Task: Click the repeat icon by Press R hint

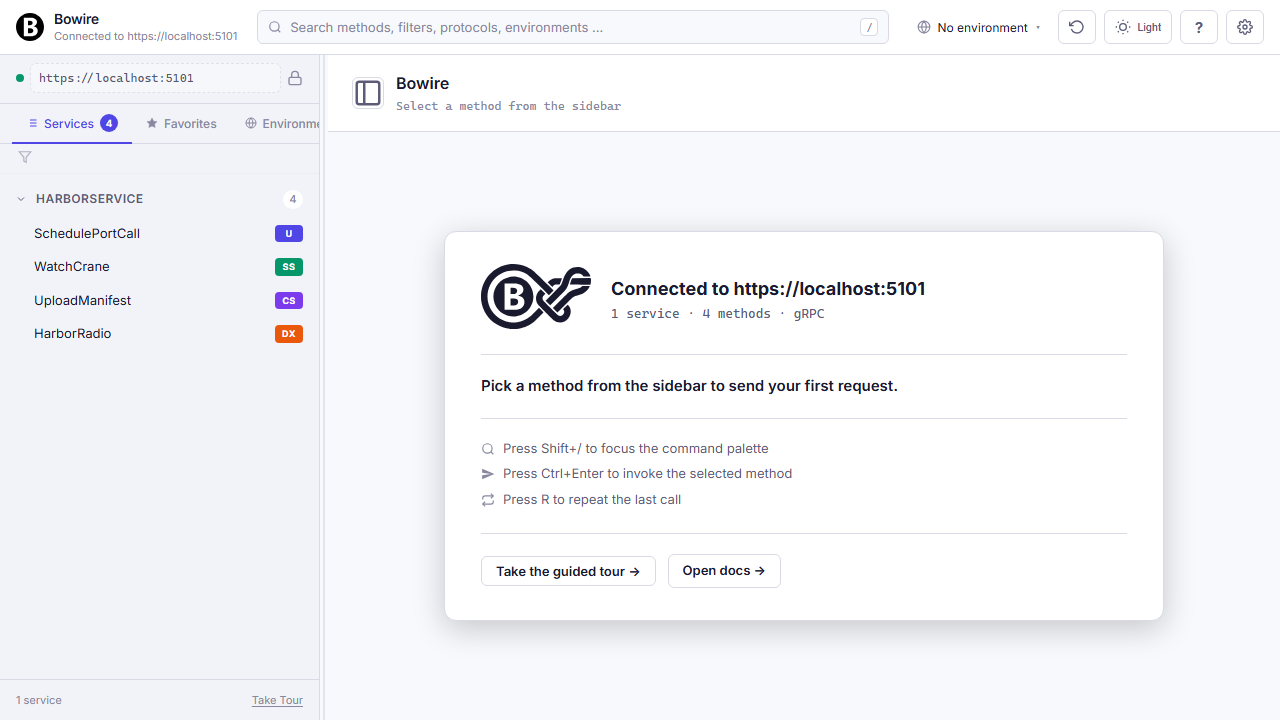Action: 488,500
